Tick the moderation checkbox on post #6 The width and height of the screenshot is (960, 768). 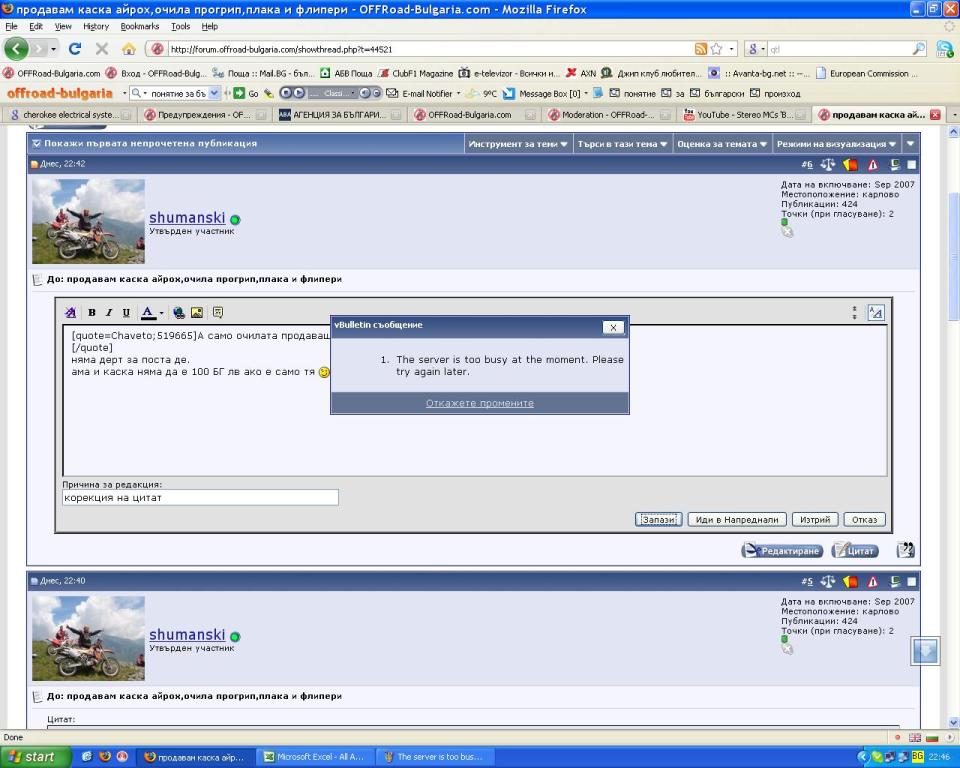pyautogui.click(x=911, y=164)
